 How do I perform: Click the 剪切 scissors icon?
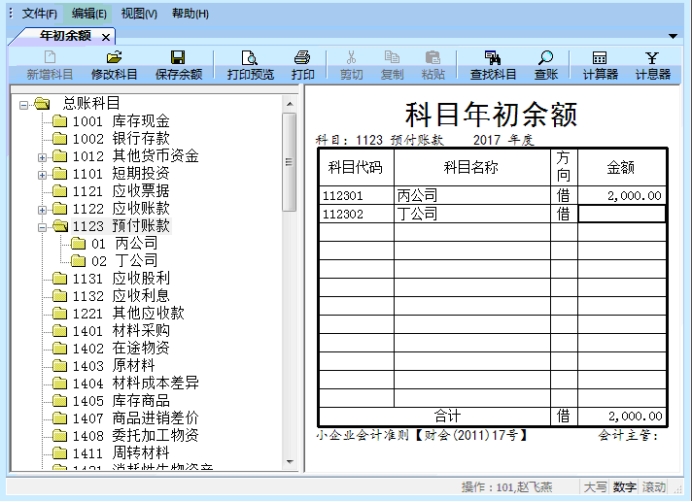point(351,57)
